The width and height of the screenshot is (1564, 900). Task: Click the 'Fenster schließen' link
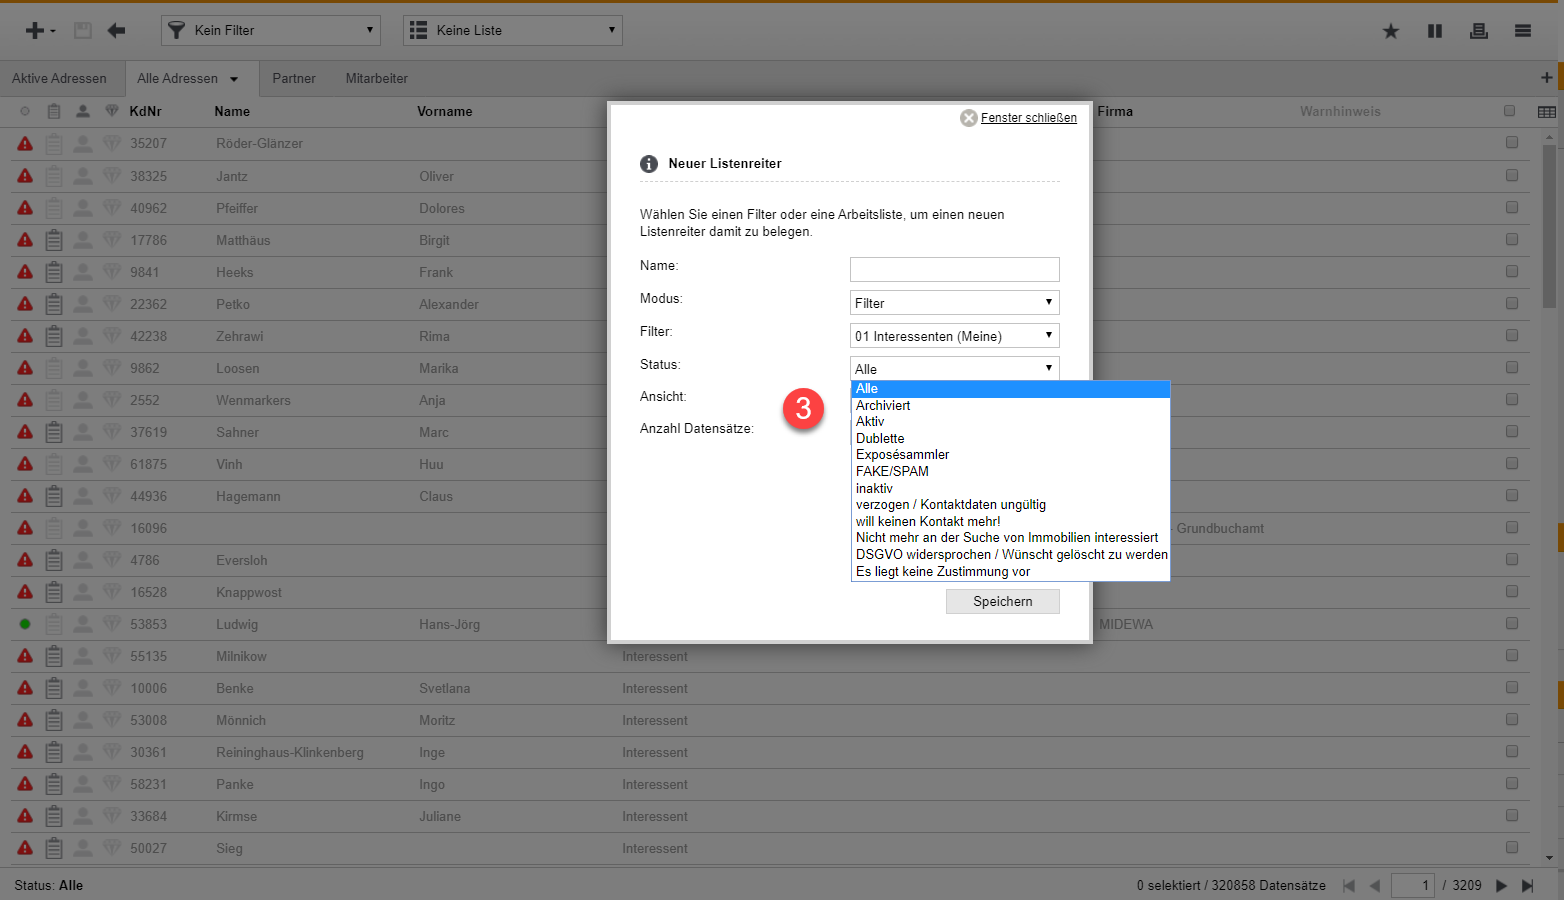(x=1028, y=118)
